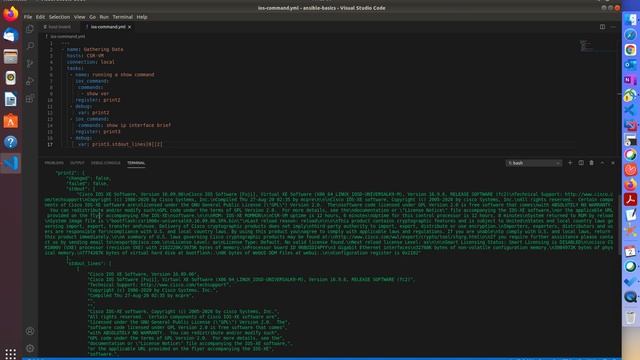
Task: Open Calendar in macOS dock
Action: tap(630, 251)
